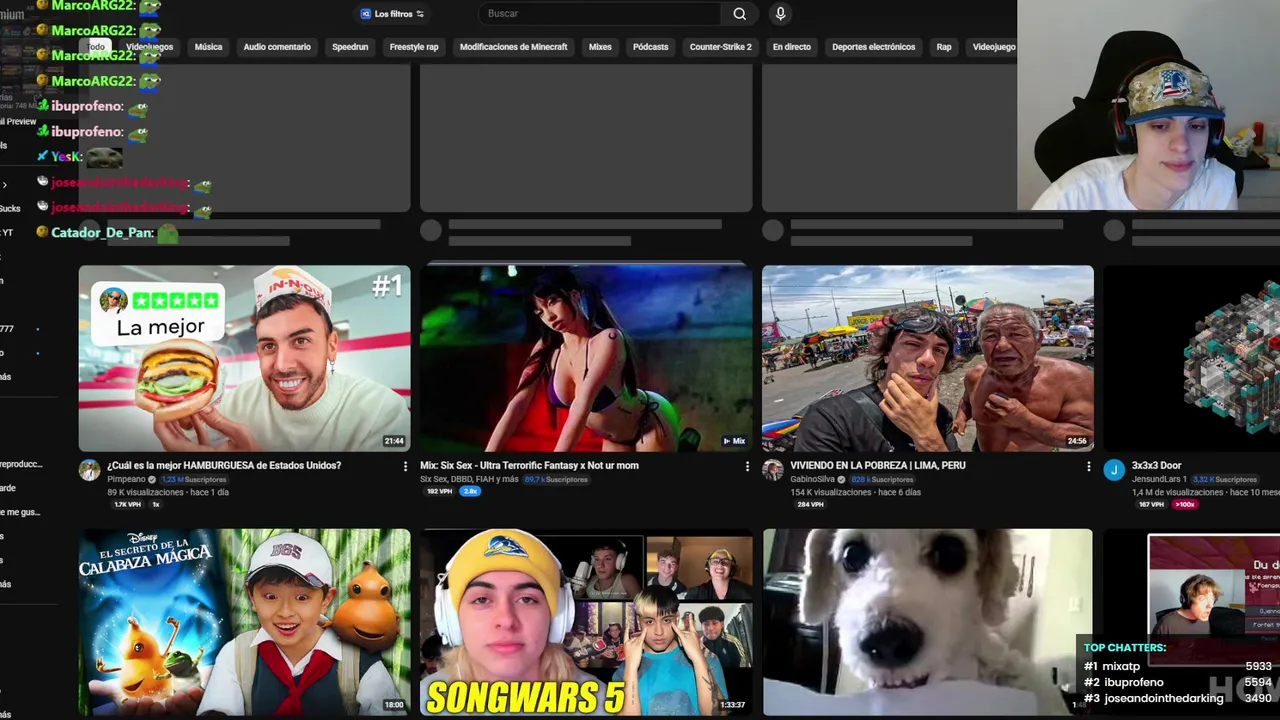The image size is (1280, 720).
Task: Open title Mix: Six Sex - Ultra Terrorific Fantasy
Action: (529, 465)
